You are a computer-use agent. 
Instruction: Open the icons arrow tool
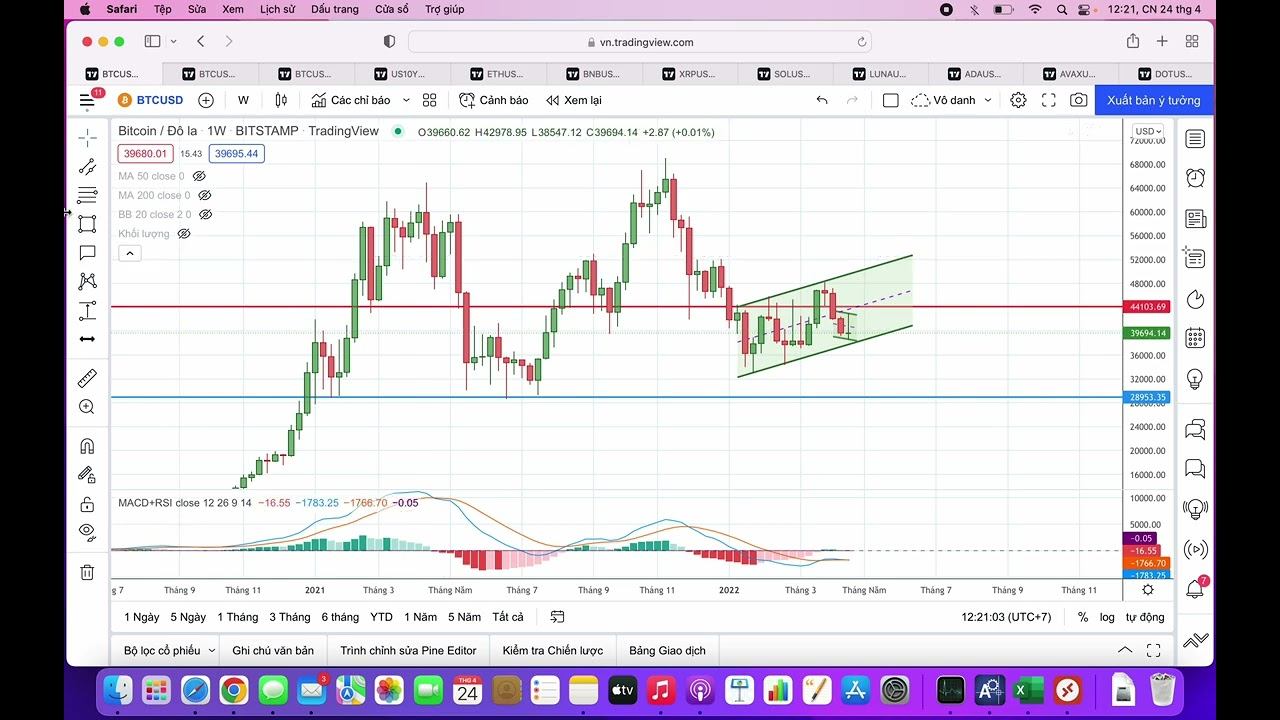[87, 339]
